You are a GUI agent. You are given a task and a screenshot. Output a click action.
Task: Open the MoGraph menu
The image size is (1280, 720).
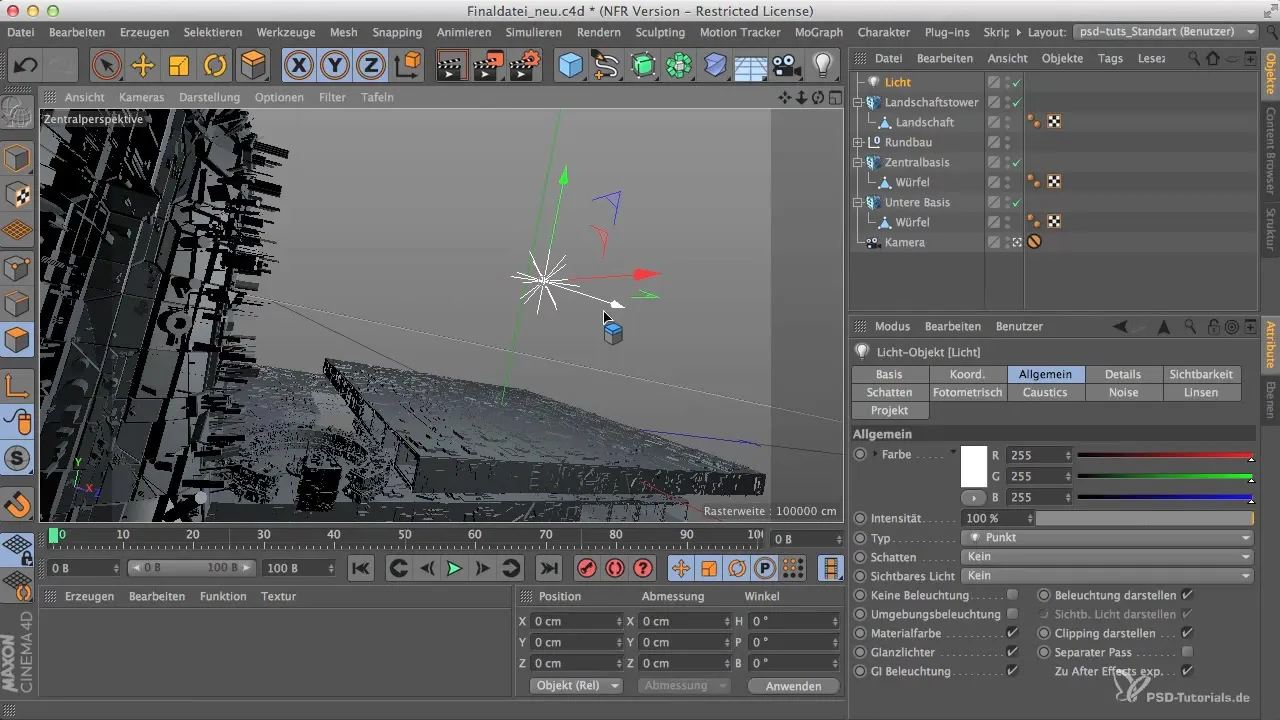818,32
